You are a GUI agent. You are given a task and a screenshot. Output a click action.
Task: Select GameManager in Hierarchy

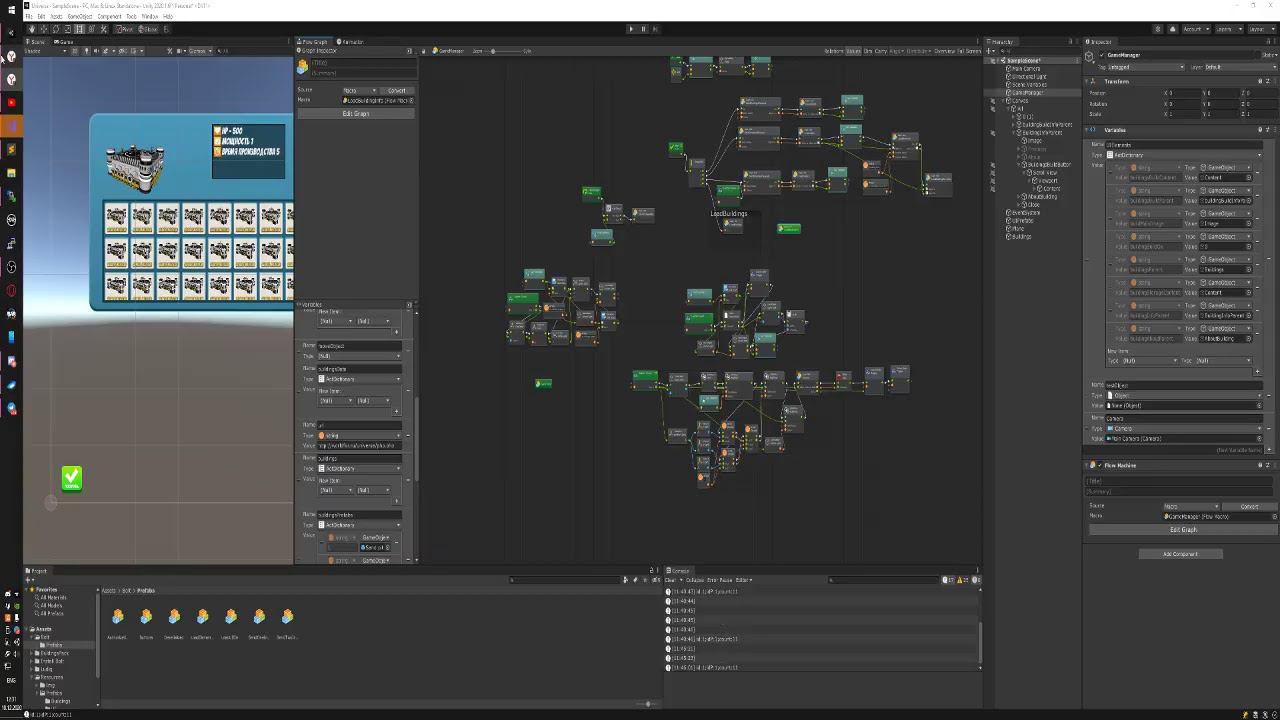pos(1027,92)
